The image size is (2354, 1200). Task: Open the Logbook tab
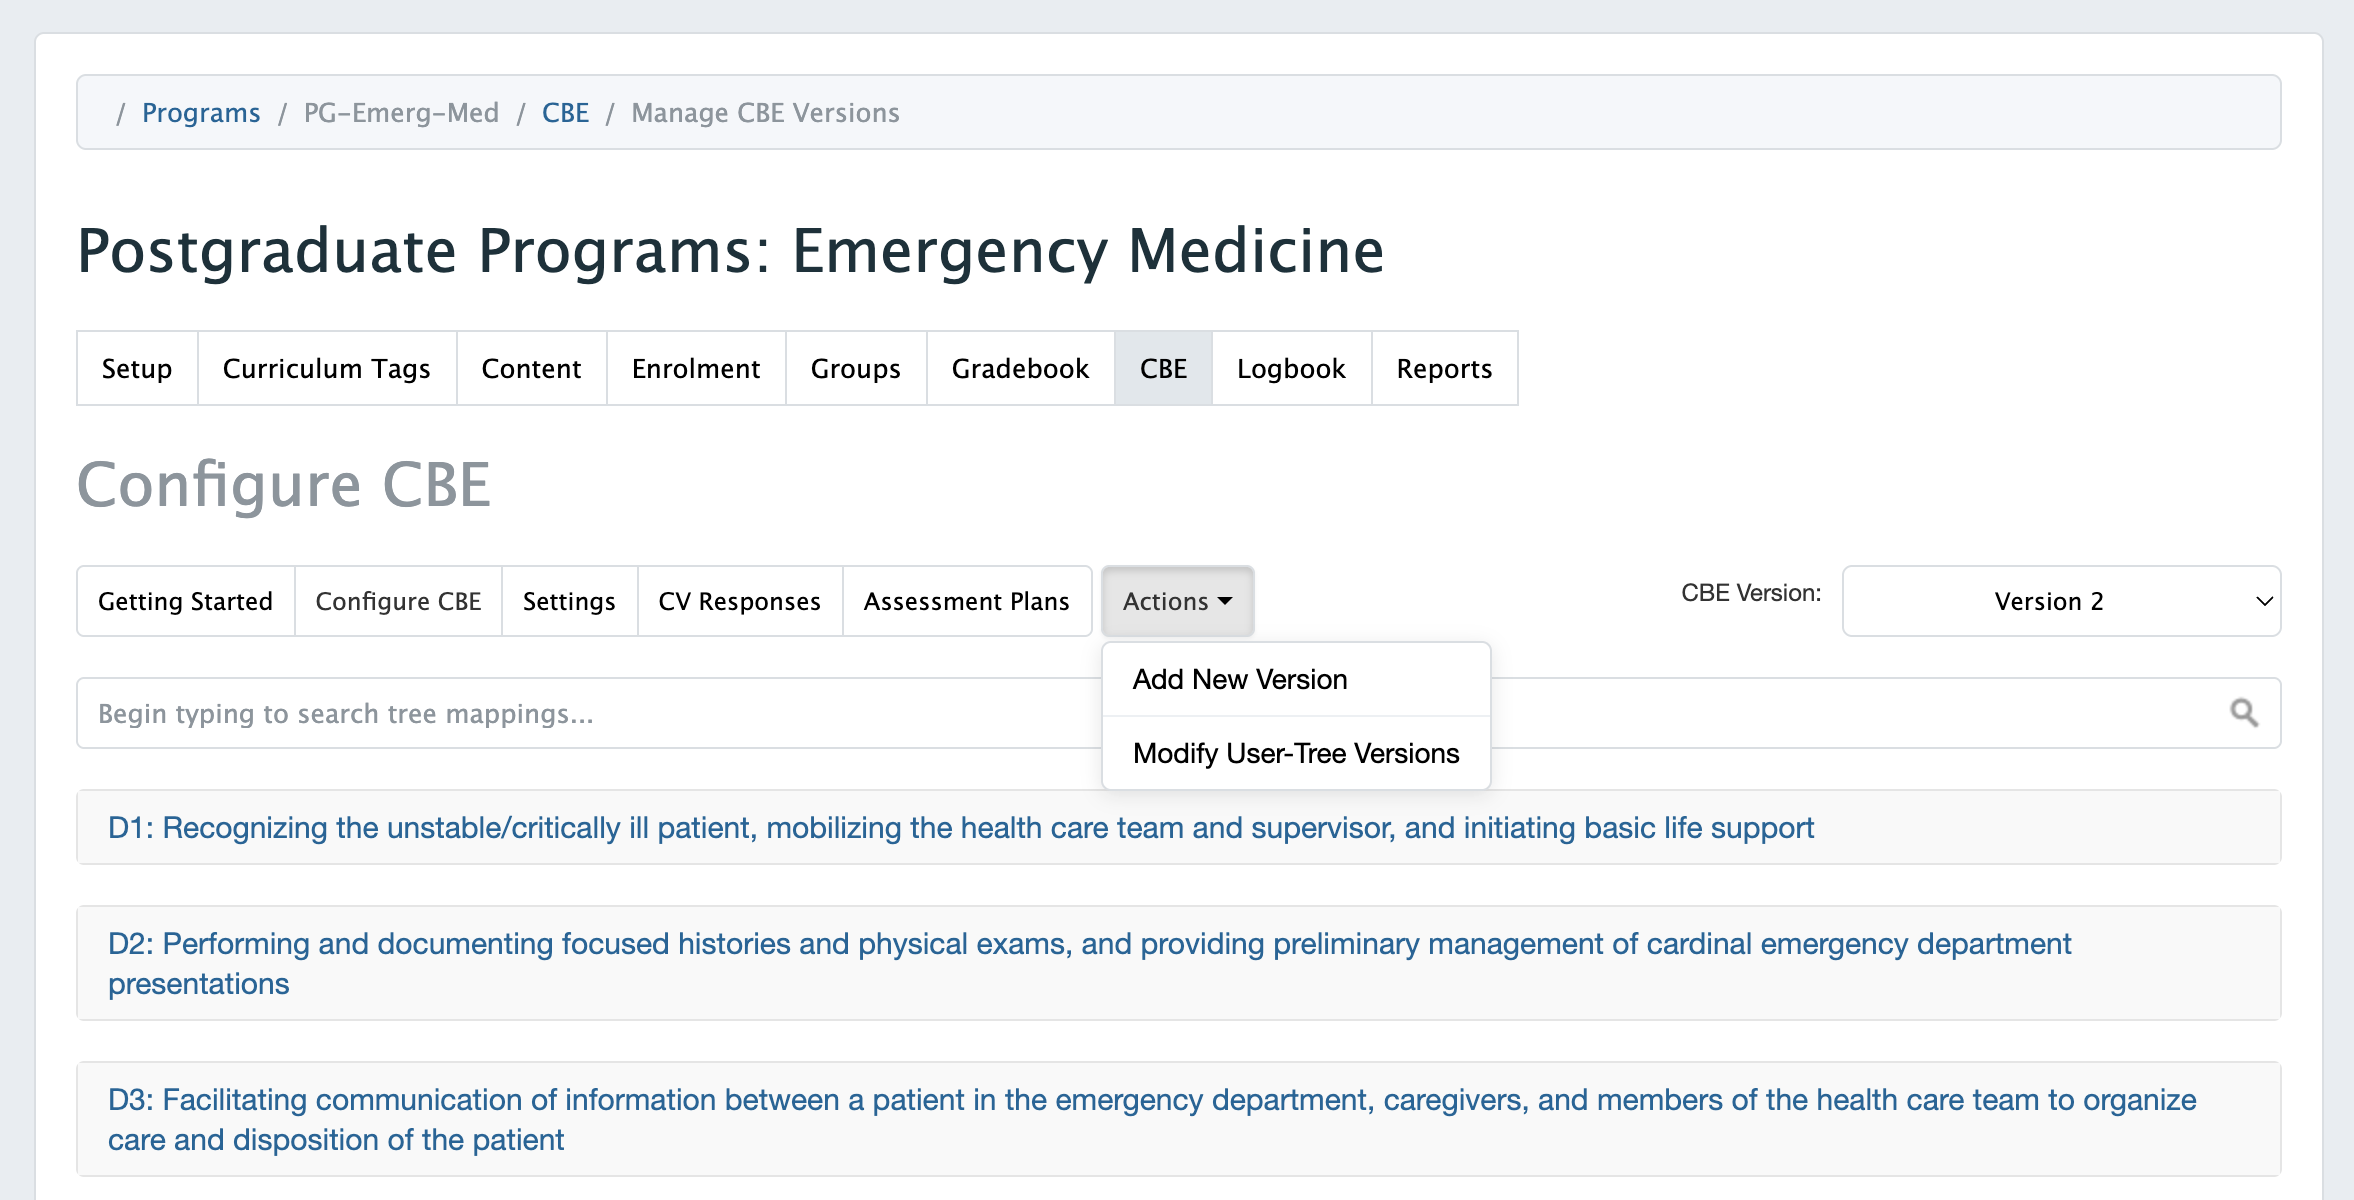[1291, 369]
